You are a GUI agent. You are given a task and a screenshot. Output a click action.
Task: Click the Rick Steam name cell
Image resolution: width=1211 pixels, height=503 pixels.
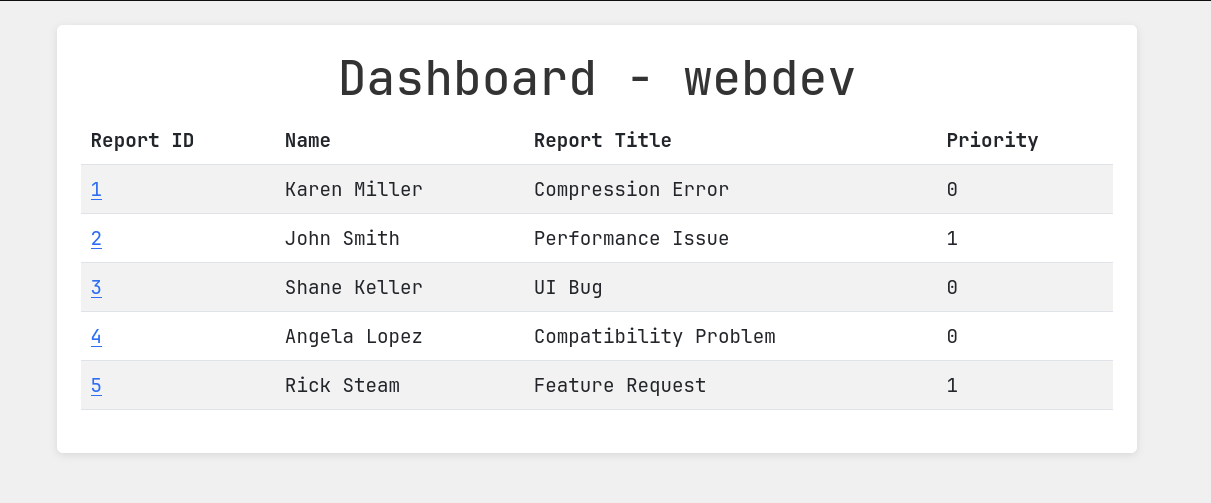click(342, 386)
